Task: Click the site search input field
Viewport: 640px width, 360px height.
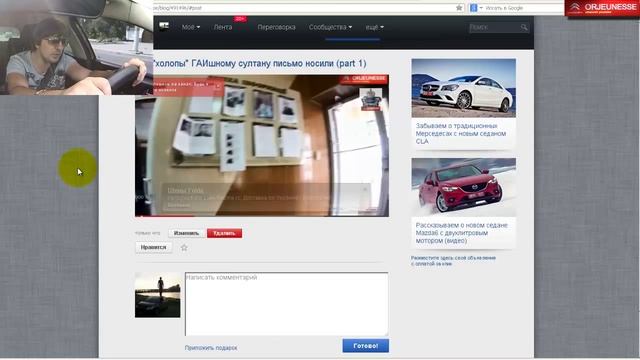Action: 494,27
